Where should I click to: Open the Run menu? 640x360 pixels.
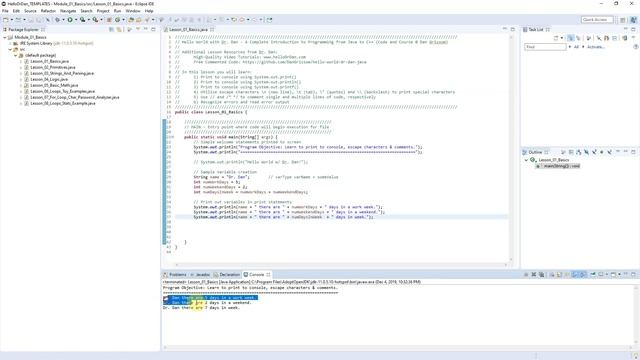click(x=117, y=11)
